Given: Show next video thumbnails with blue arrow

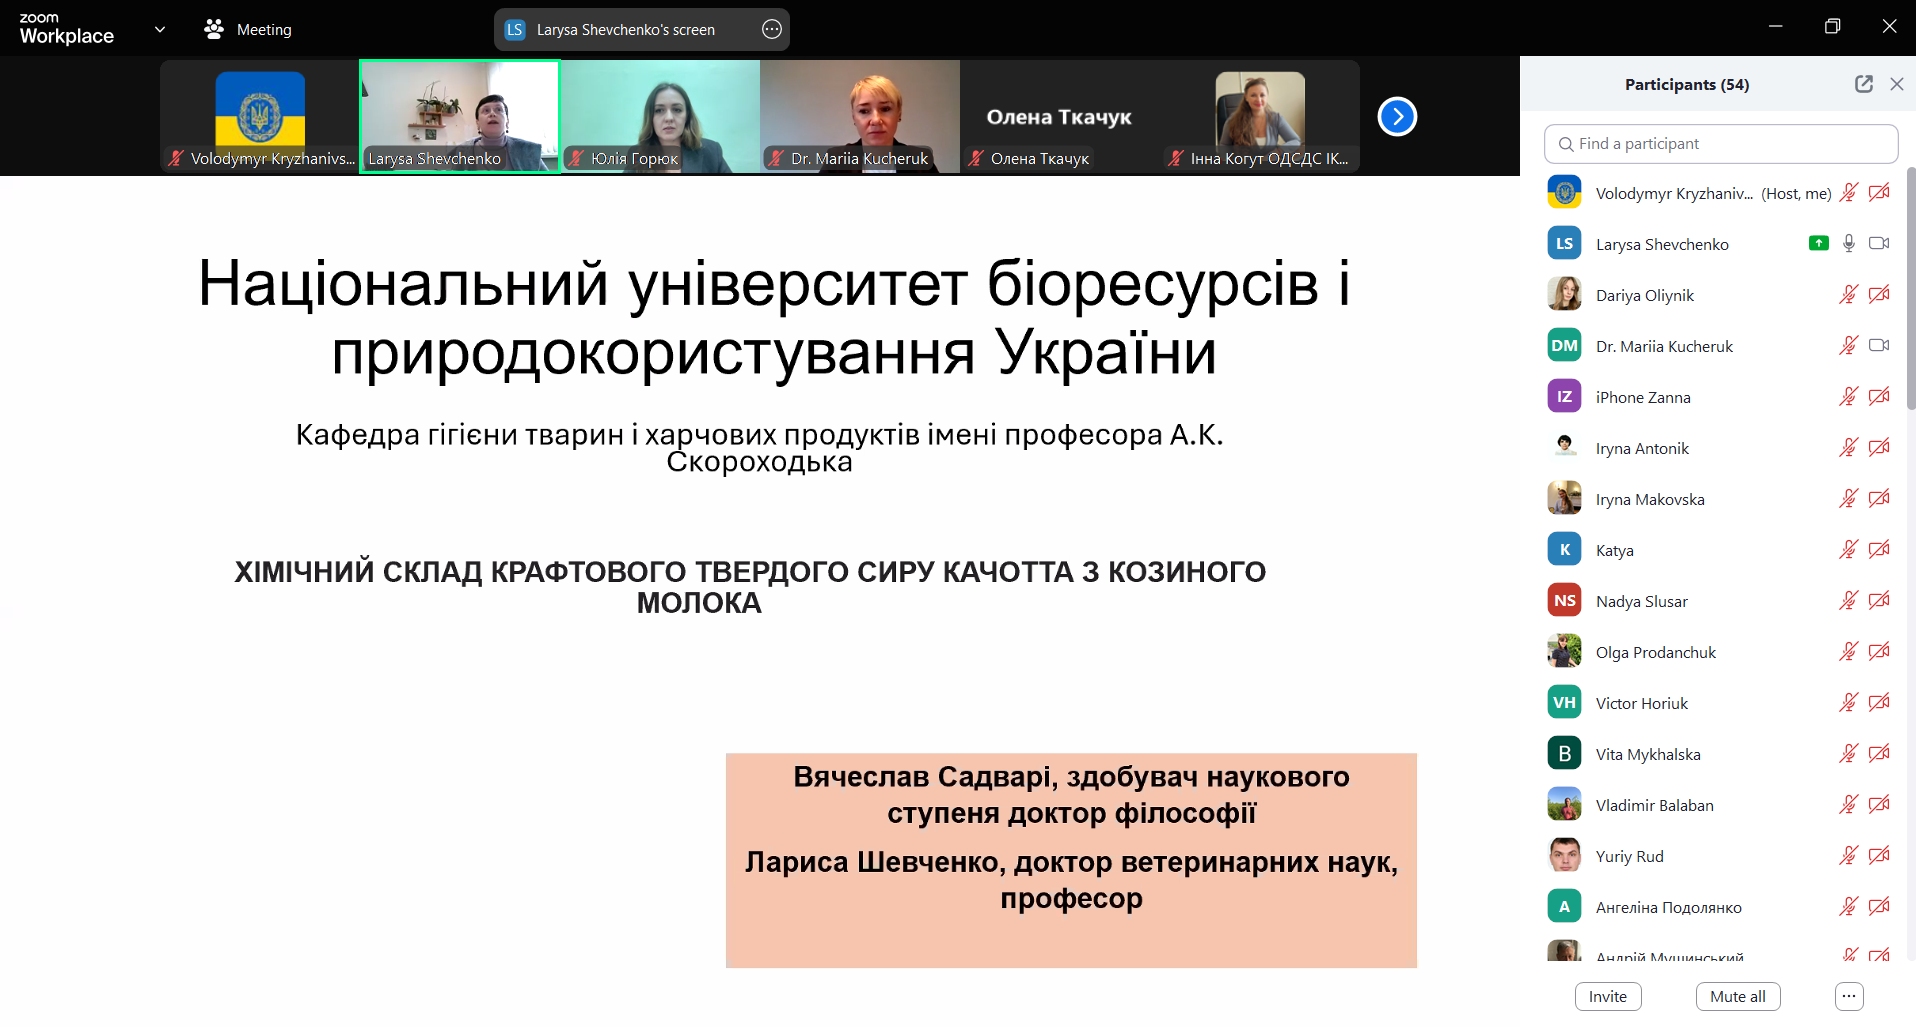Looking at the screenshot, I should [1396, 117].
